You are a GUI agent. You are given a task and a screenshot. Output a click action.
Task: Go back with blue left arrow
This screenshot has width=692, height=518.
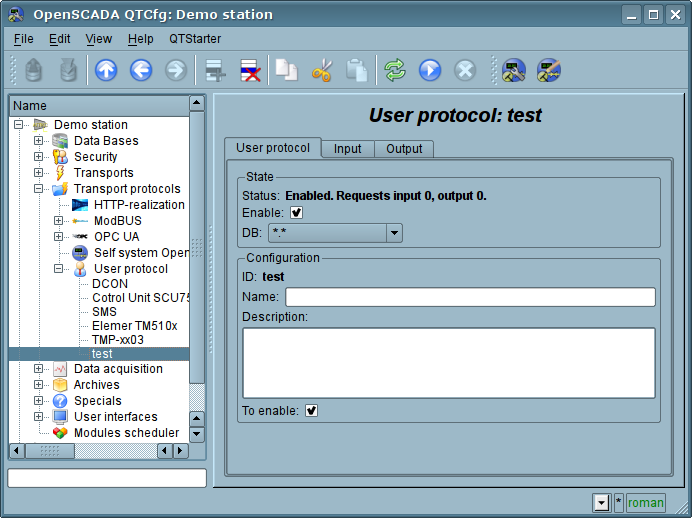pos(141,70)
